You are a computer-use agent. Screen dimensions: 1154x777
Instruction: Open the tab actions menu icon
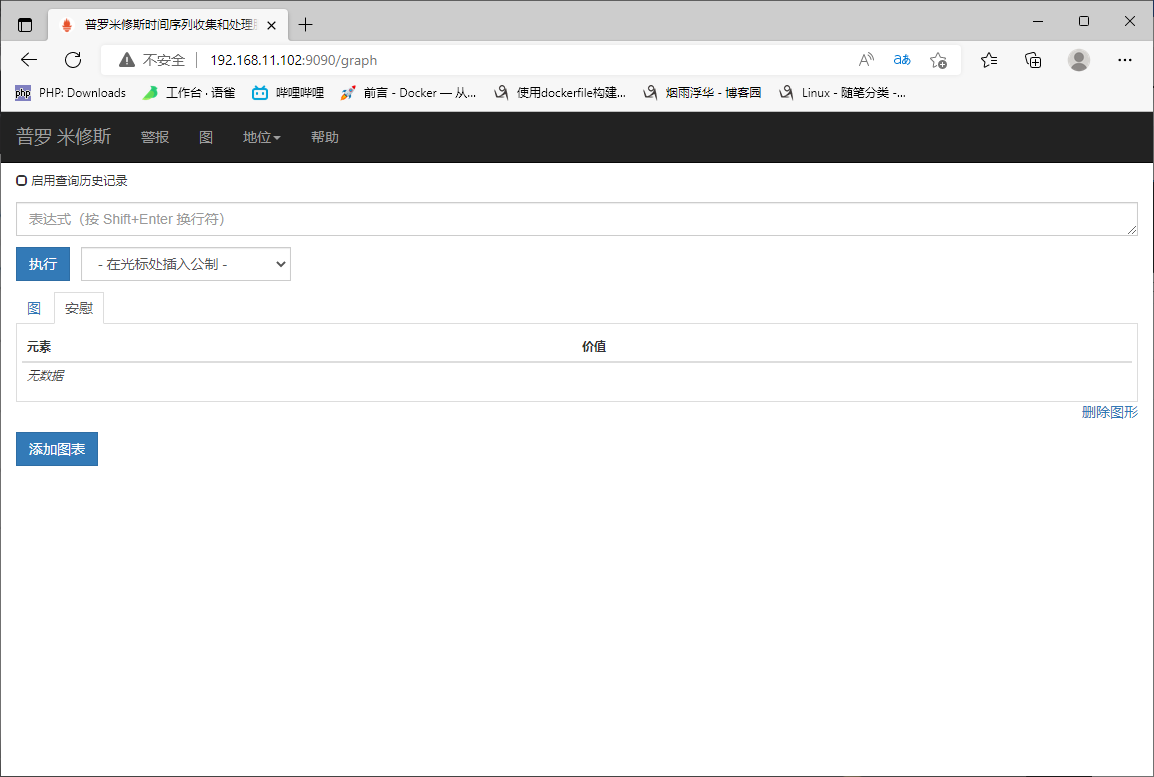(x=25, y=25)
